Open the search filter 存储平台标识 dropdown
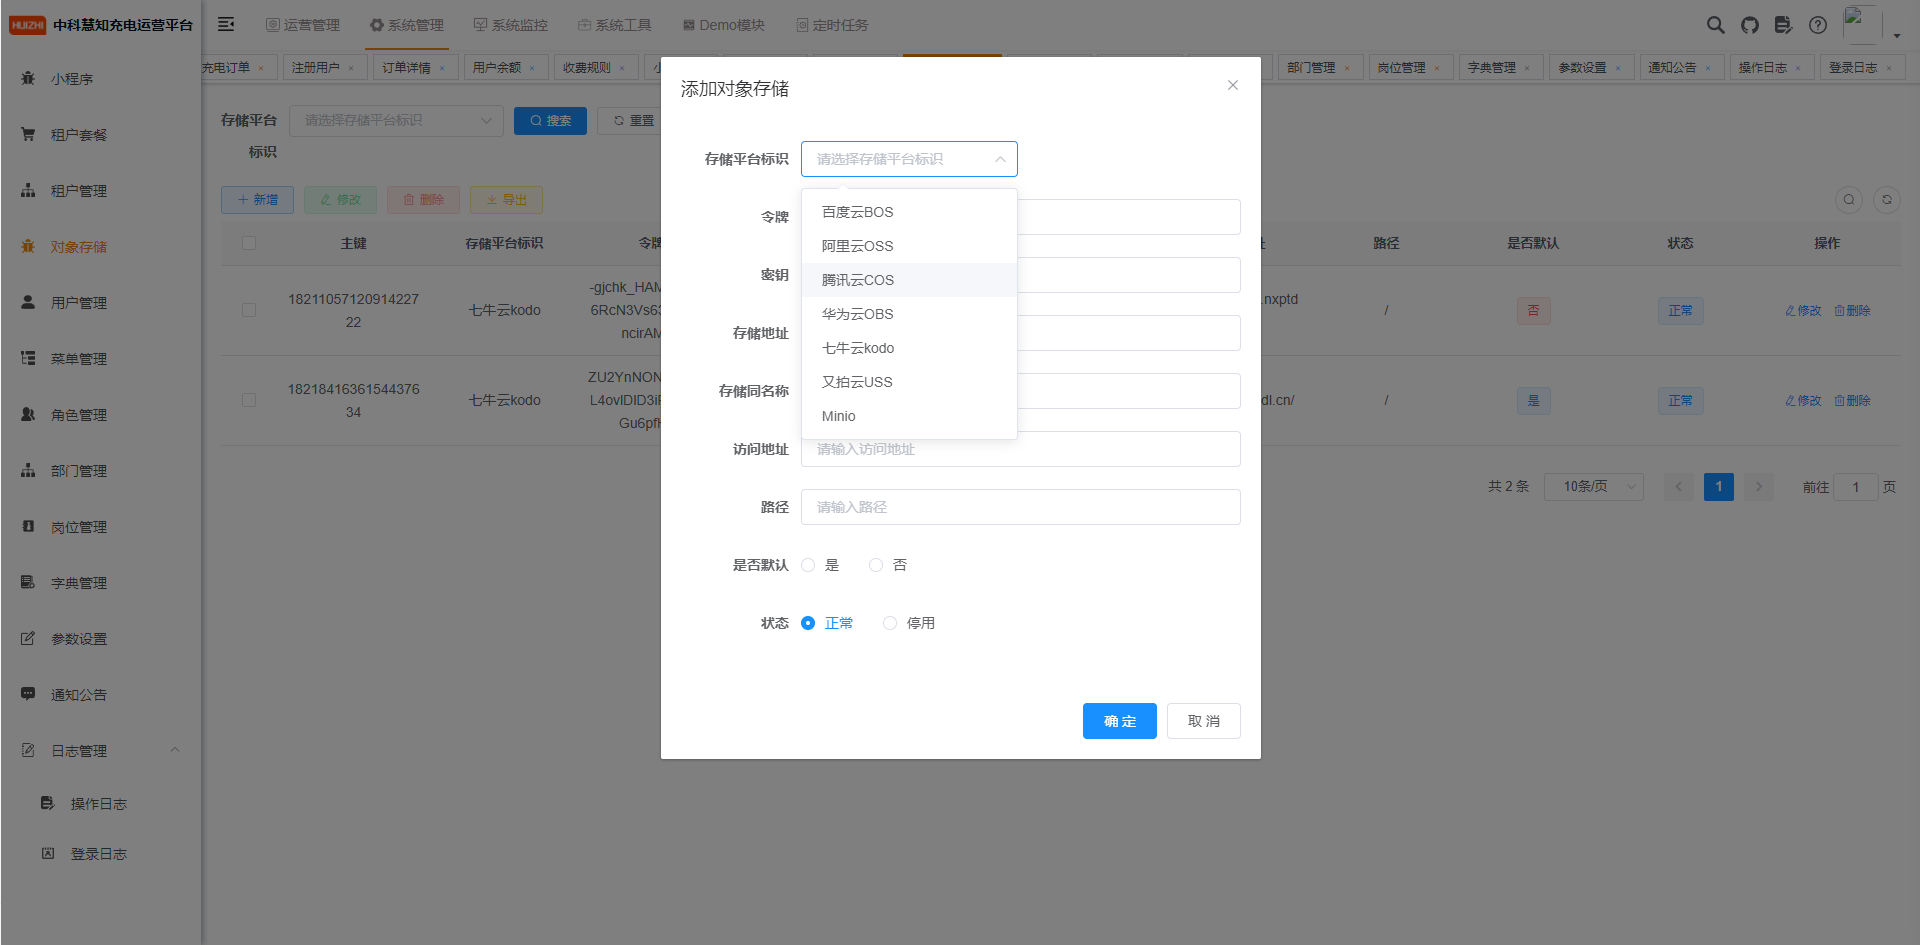The image size is (1920, 945). tap(396, 120)
